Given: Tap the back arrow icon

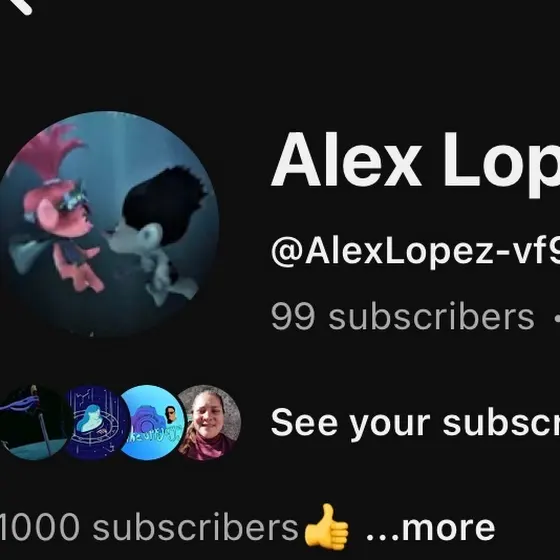Looking at the screenshot, I should pos(20,5).
